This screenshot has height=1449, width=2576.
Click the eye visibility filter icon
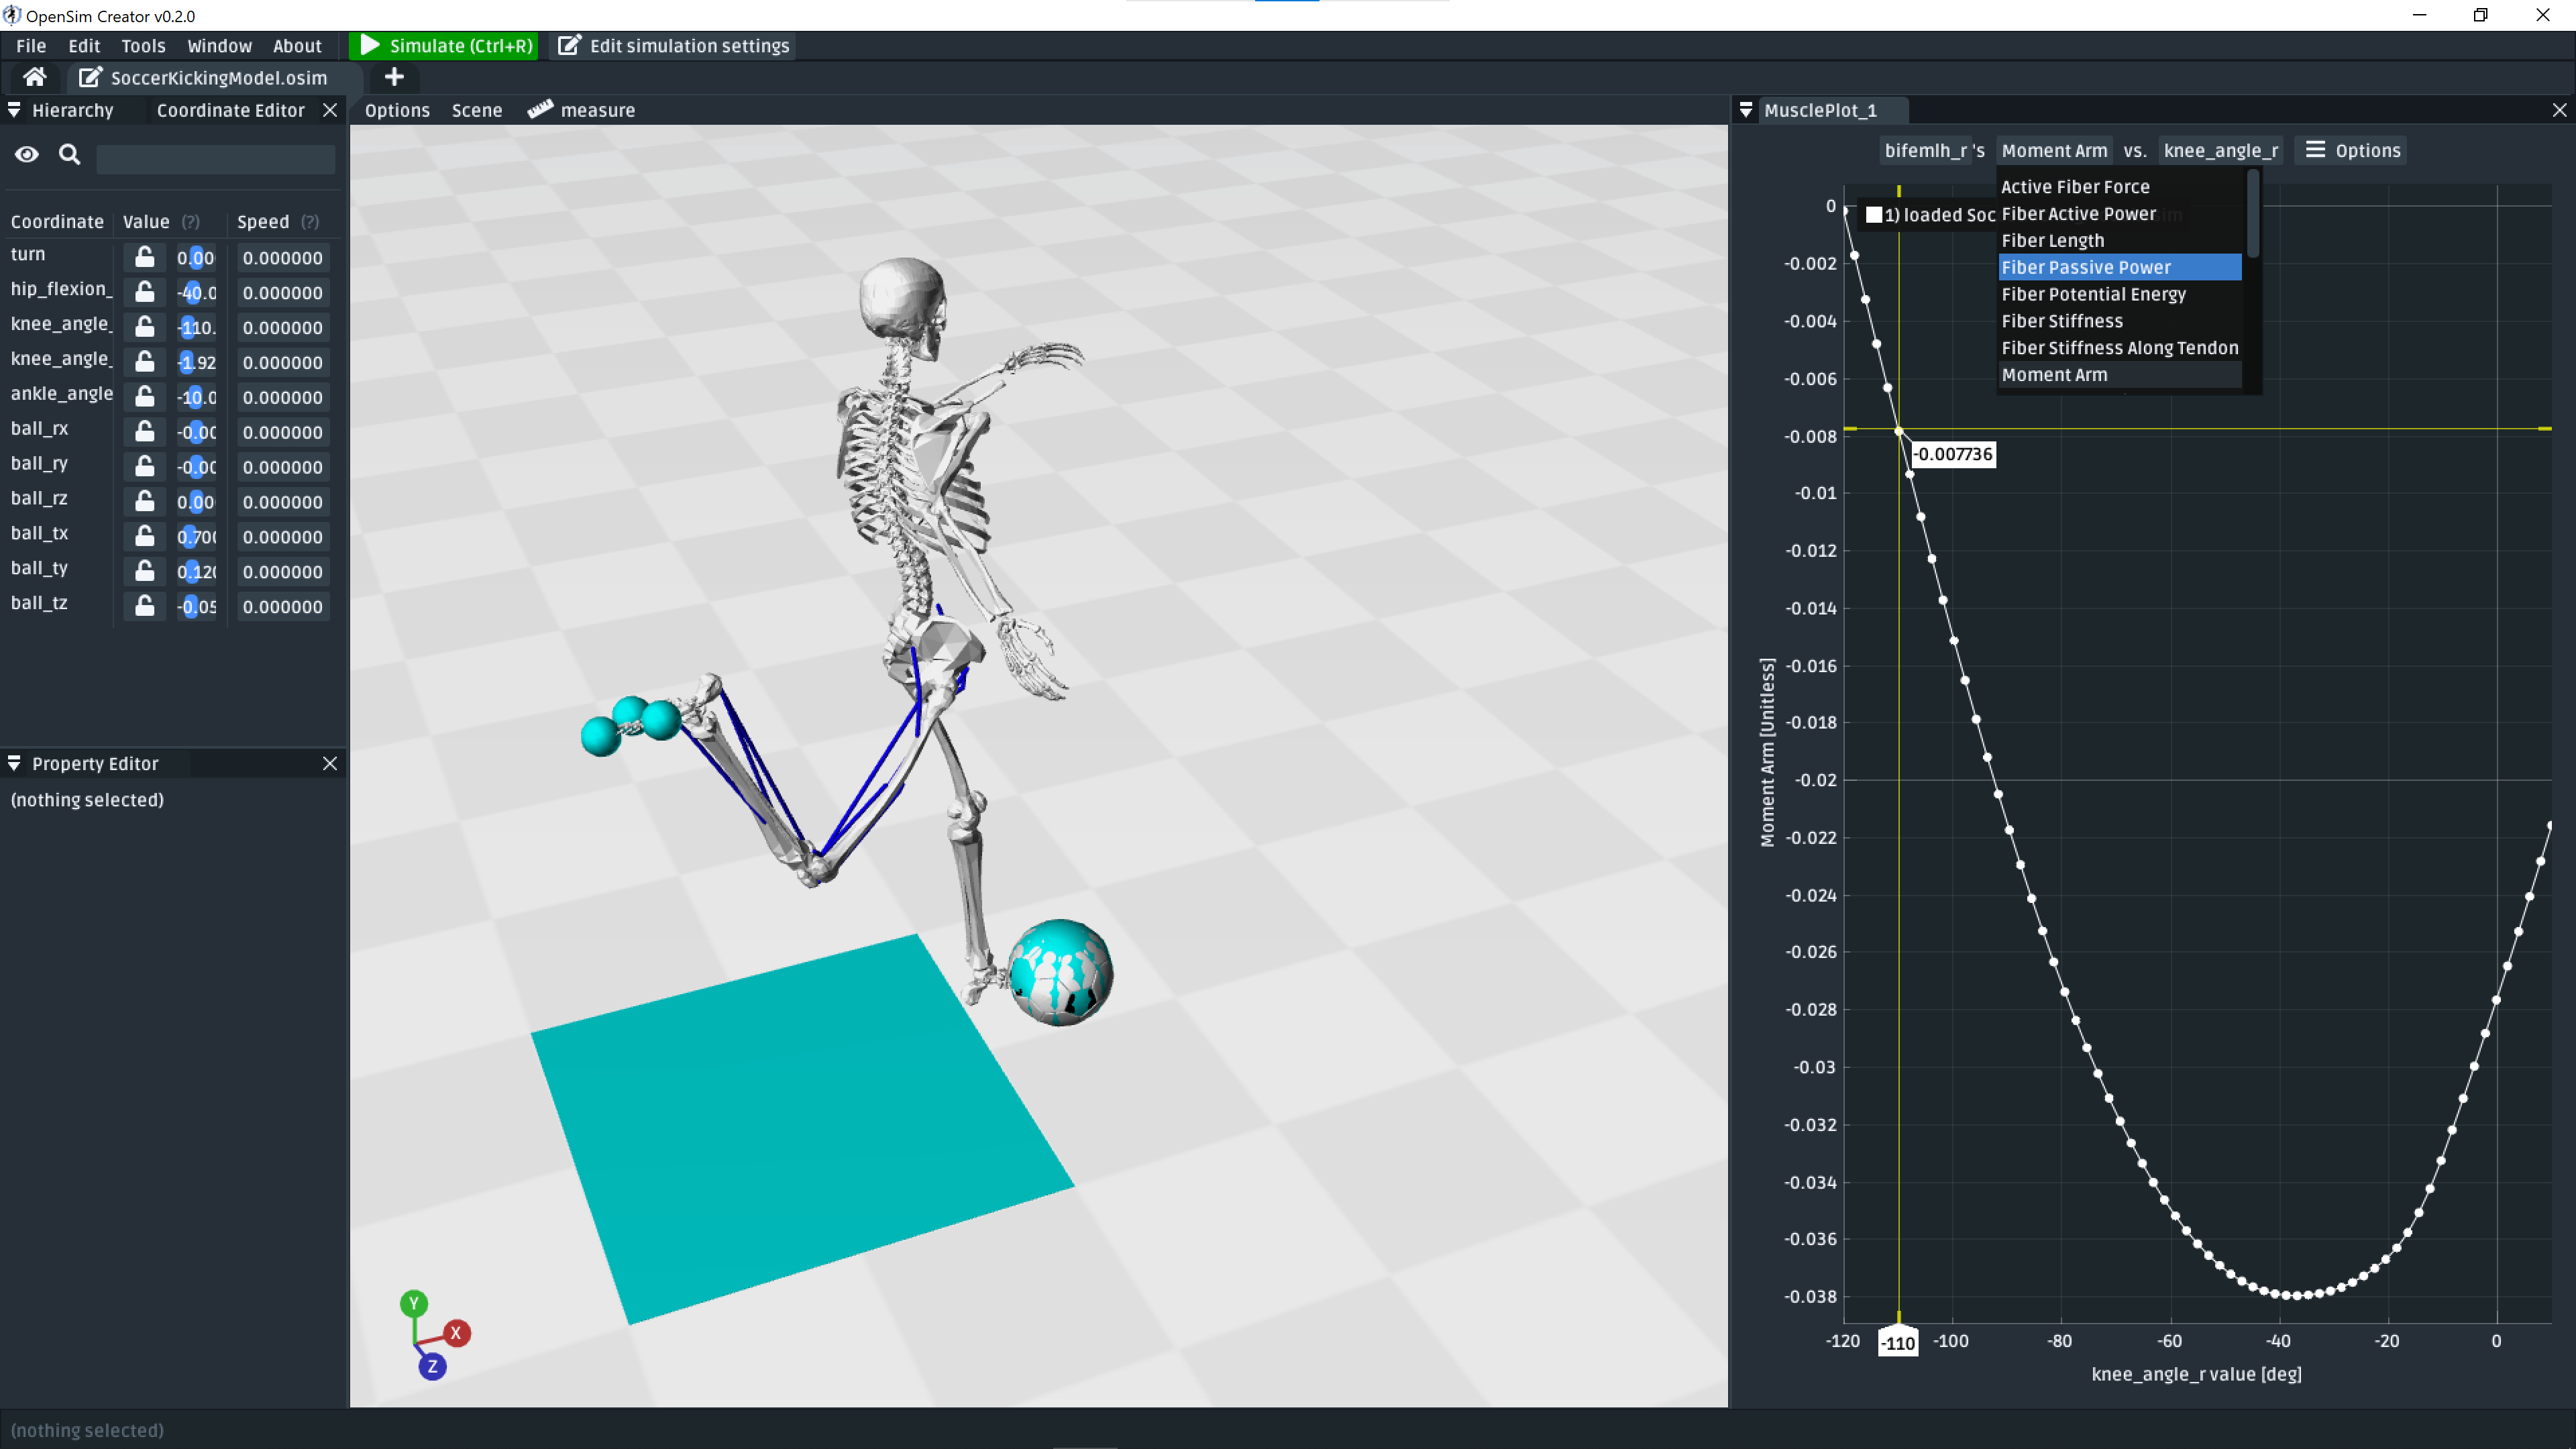click(x=27, y=154)
